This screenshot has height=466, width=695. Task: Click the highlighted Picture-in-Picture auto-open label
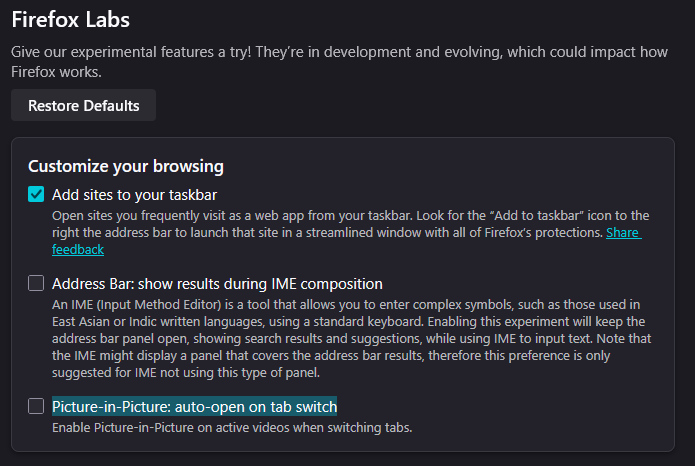pyautogui.click(x=194, y=406)
